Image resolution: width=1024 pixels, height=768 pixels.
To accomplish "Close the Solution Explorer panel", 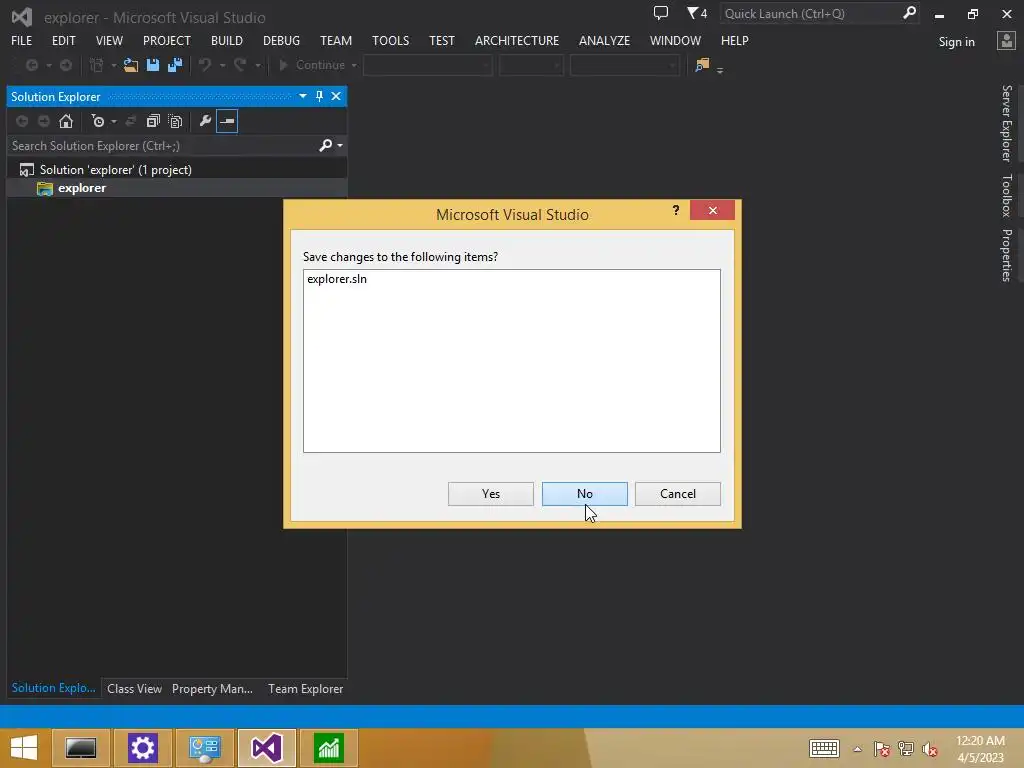I will tap(336, 96).
